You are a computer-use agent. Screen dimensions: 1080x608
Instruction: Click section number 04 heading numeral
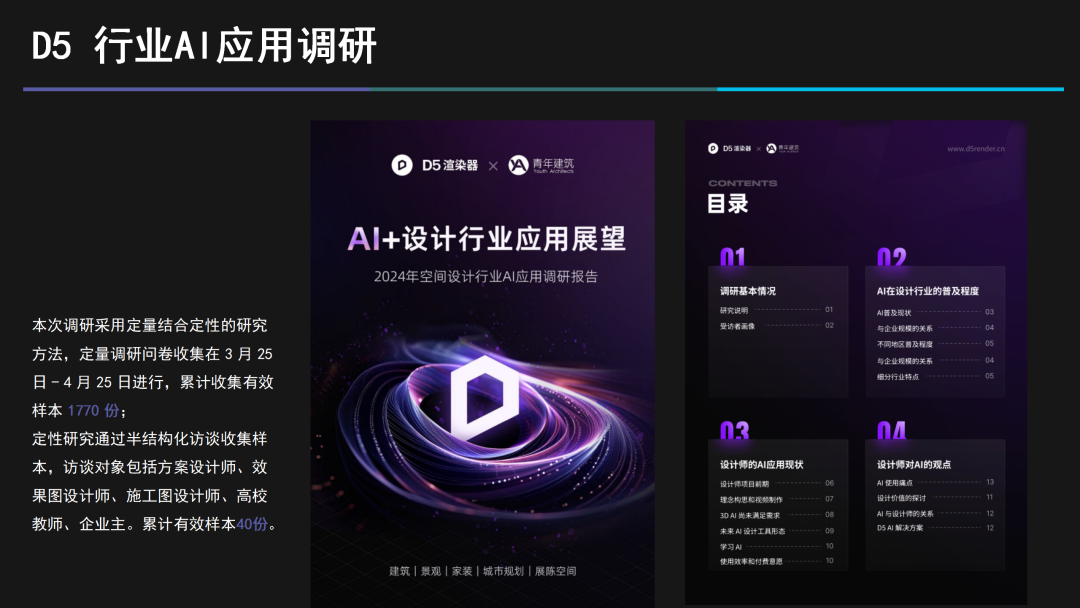tap(891, 430)
